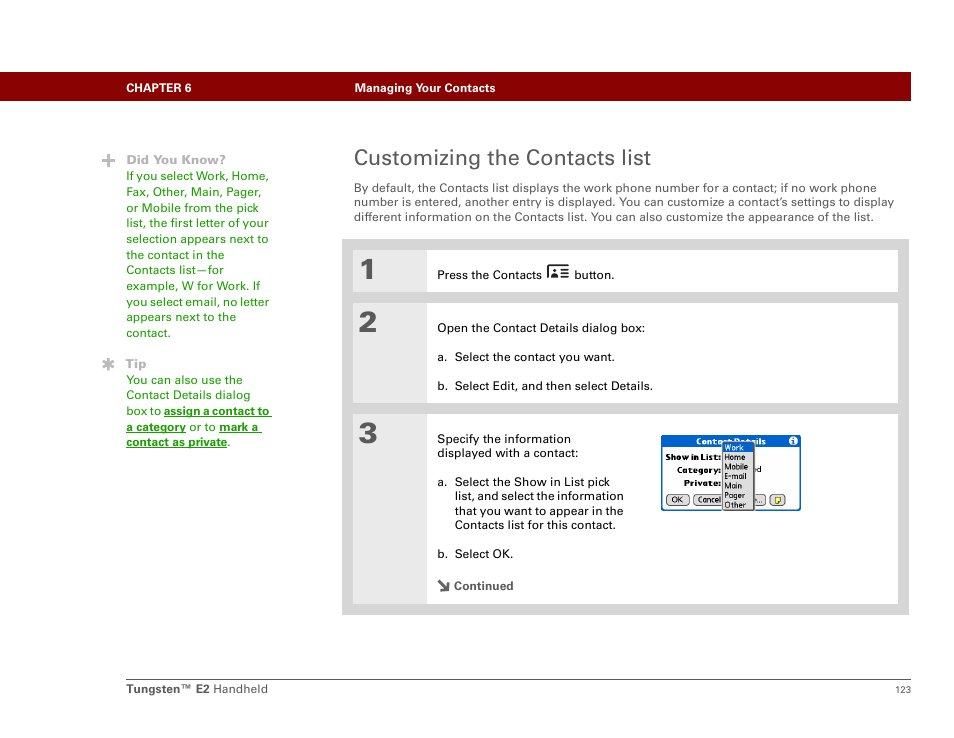
Task: Click the 'CHAPTER 6' header text
Action: pyautogui.click(x=159, y=88)
